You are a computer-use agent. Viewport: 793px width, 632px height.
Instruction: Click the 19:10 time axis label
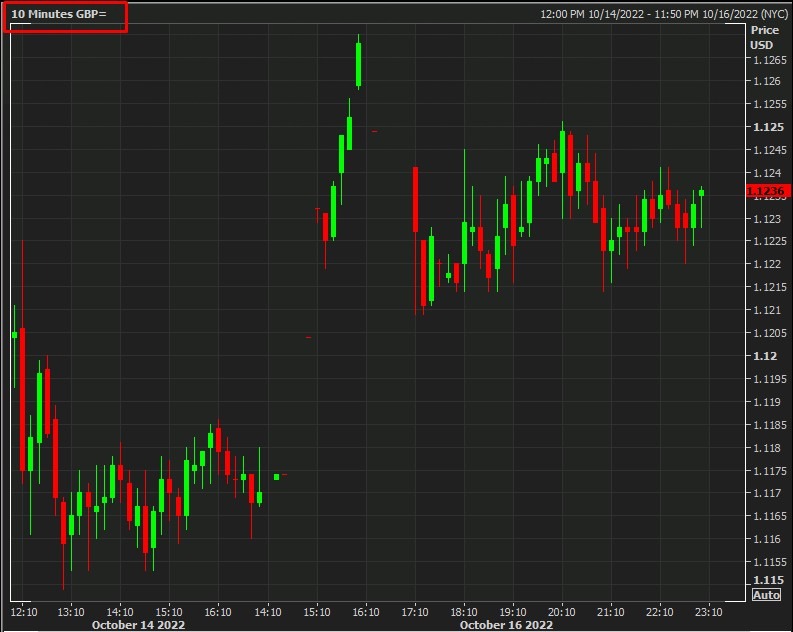tap(513, 612)
